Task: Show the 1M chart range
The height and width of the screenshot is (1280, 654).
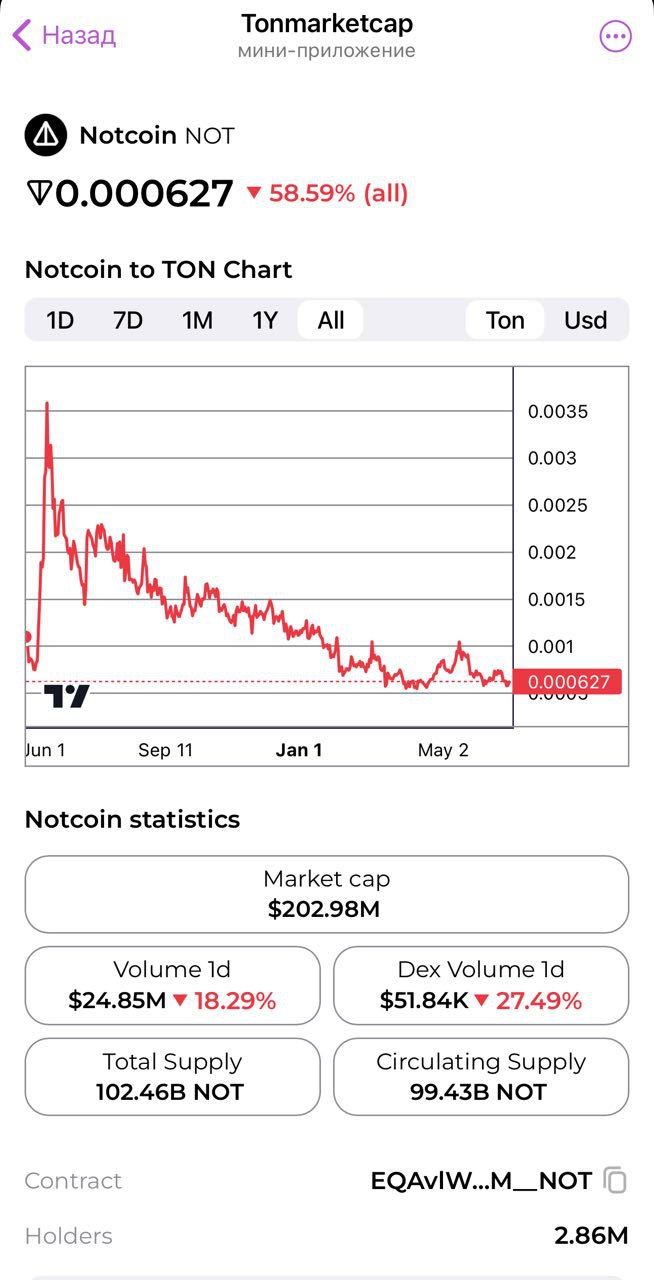Action: click(197, 321)
